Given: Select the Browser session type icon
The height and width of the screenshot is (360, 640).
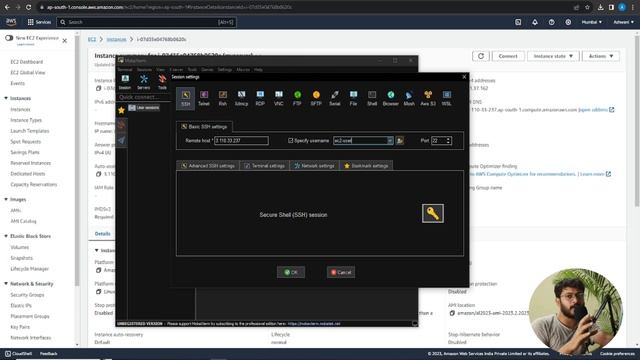Looking at the screenshot, I should (x=391, y=98).
